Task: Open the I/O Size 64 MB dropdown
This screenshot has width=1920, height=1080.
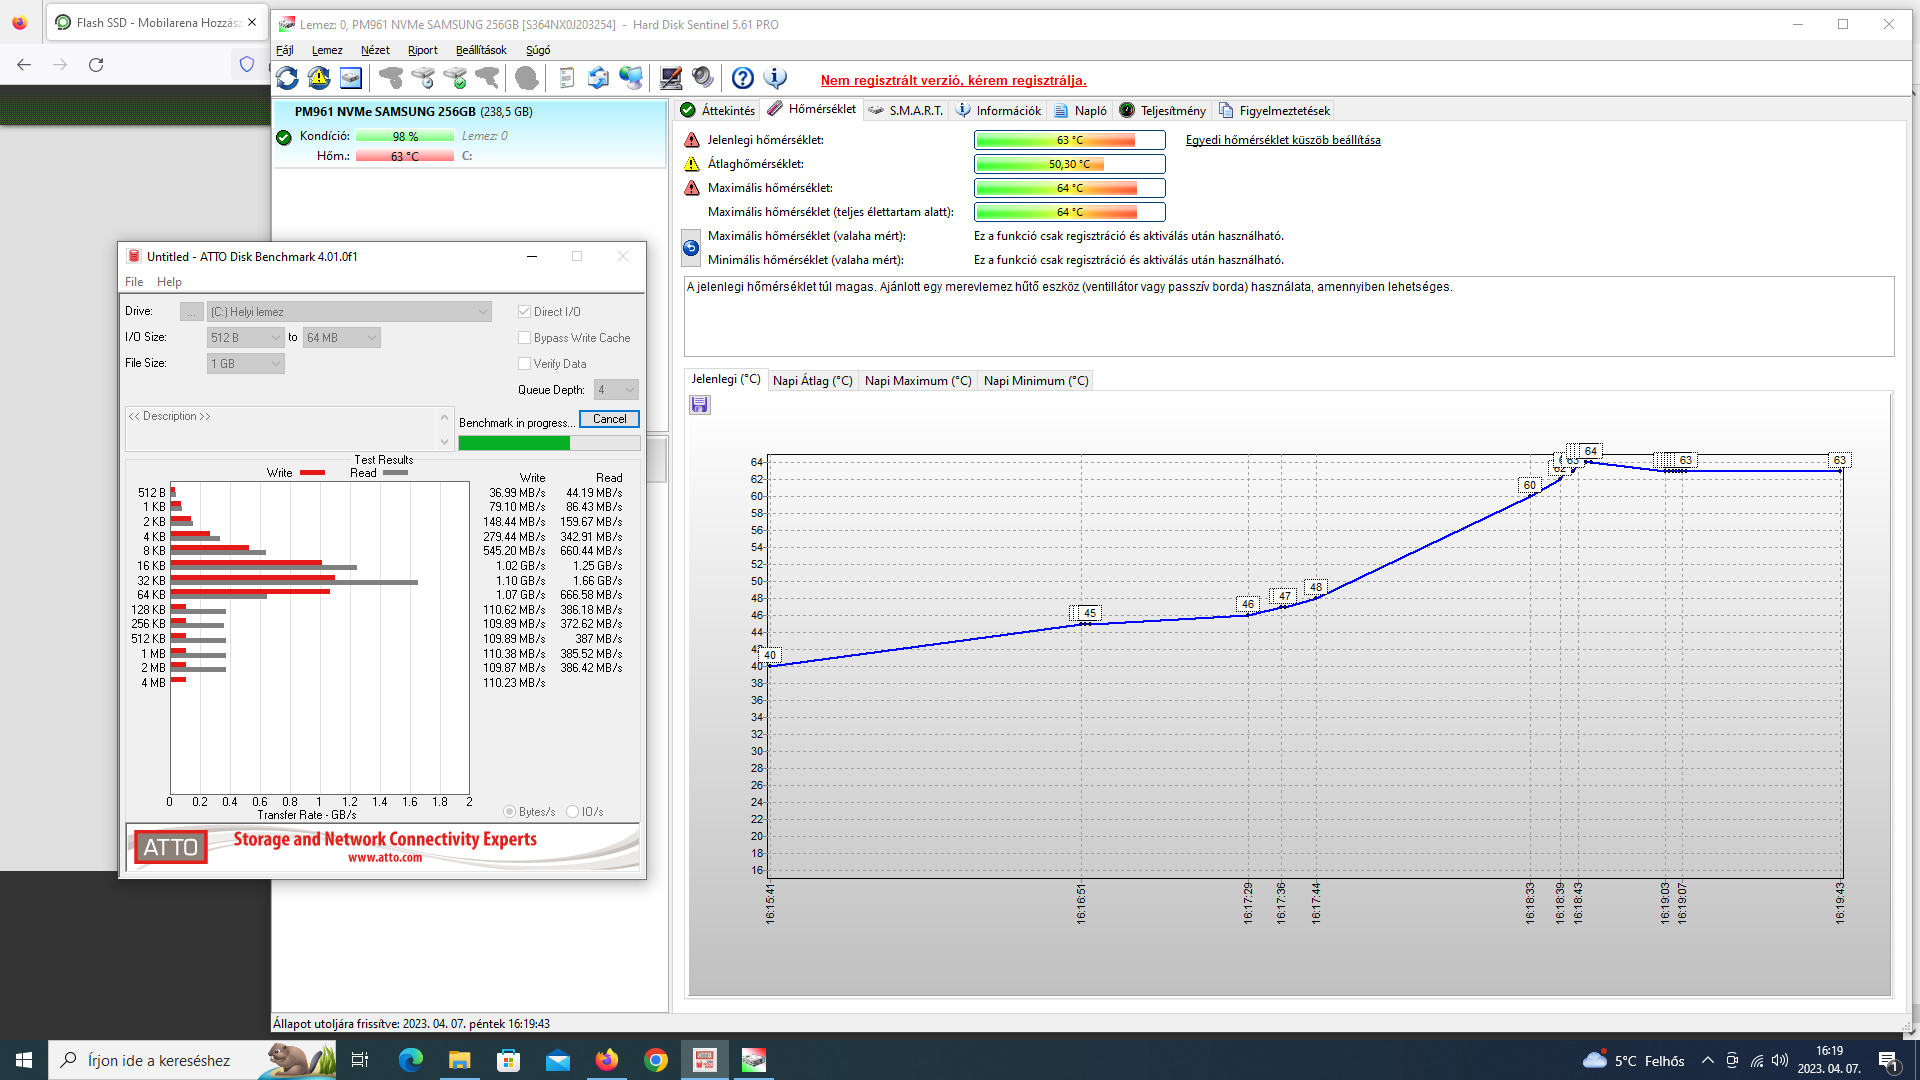Action: click(341, 338)
